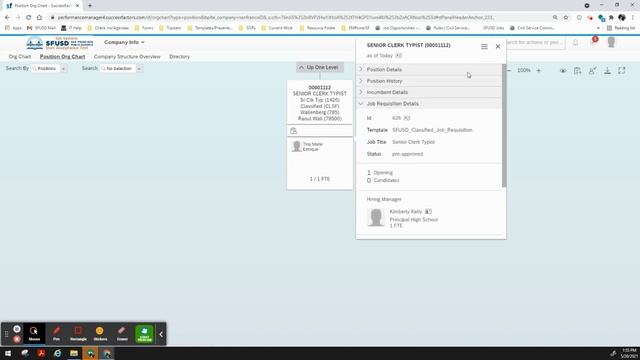Click the add position icon in chart toolbar

577,71
